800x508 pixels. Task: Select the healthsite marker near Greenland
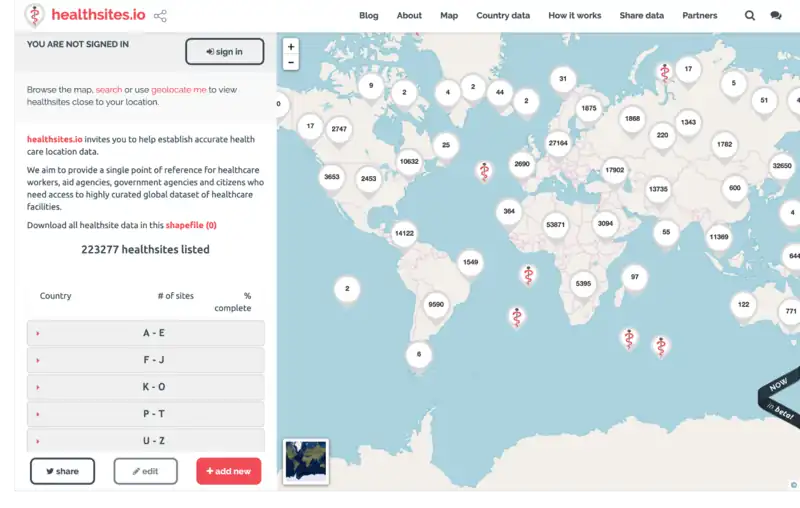click(x=484, y=171)
